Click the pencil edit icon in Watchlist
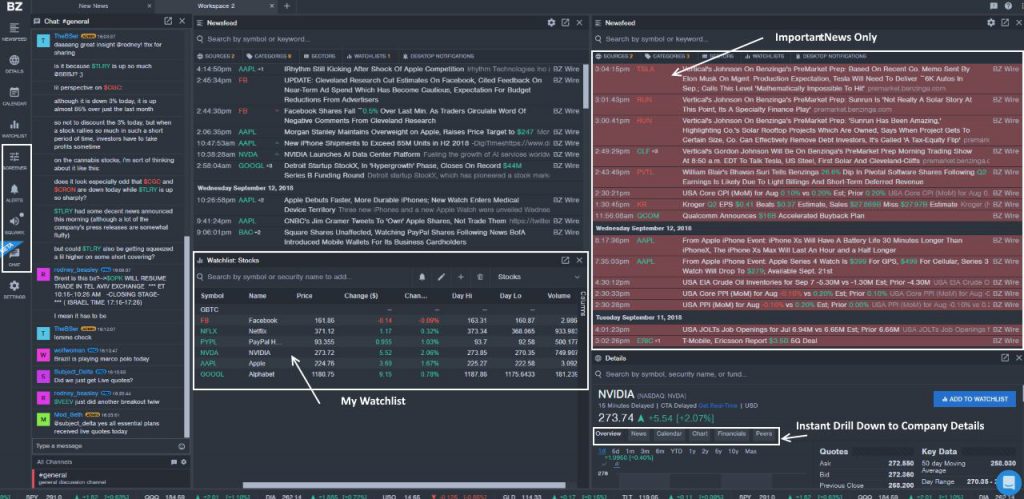The width and height of the screenshot is (1024, 499). click(x=441, y=277)
